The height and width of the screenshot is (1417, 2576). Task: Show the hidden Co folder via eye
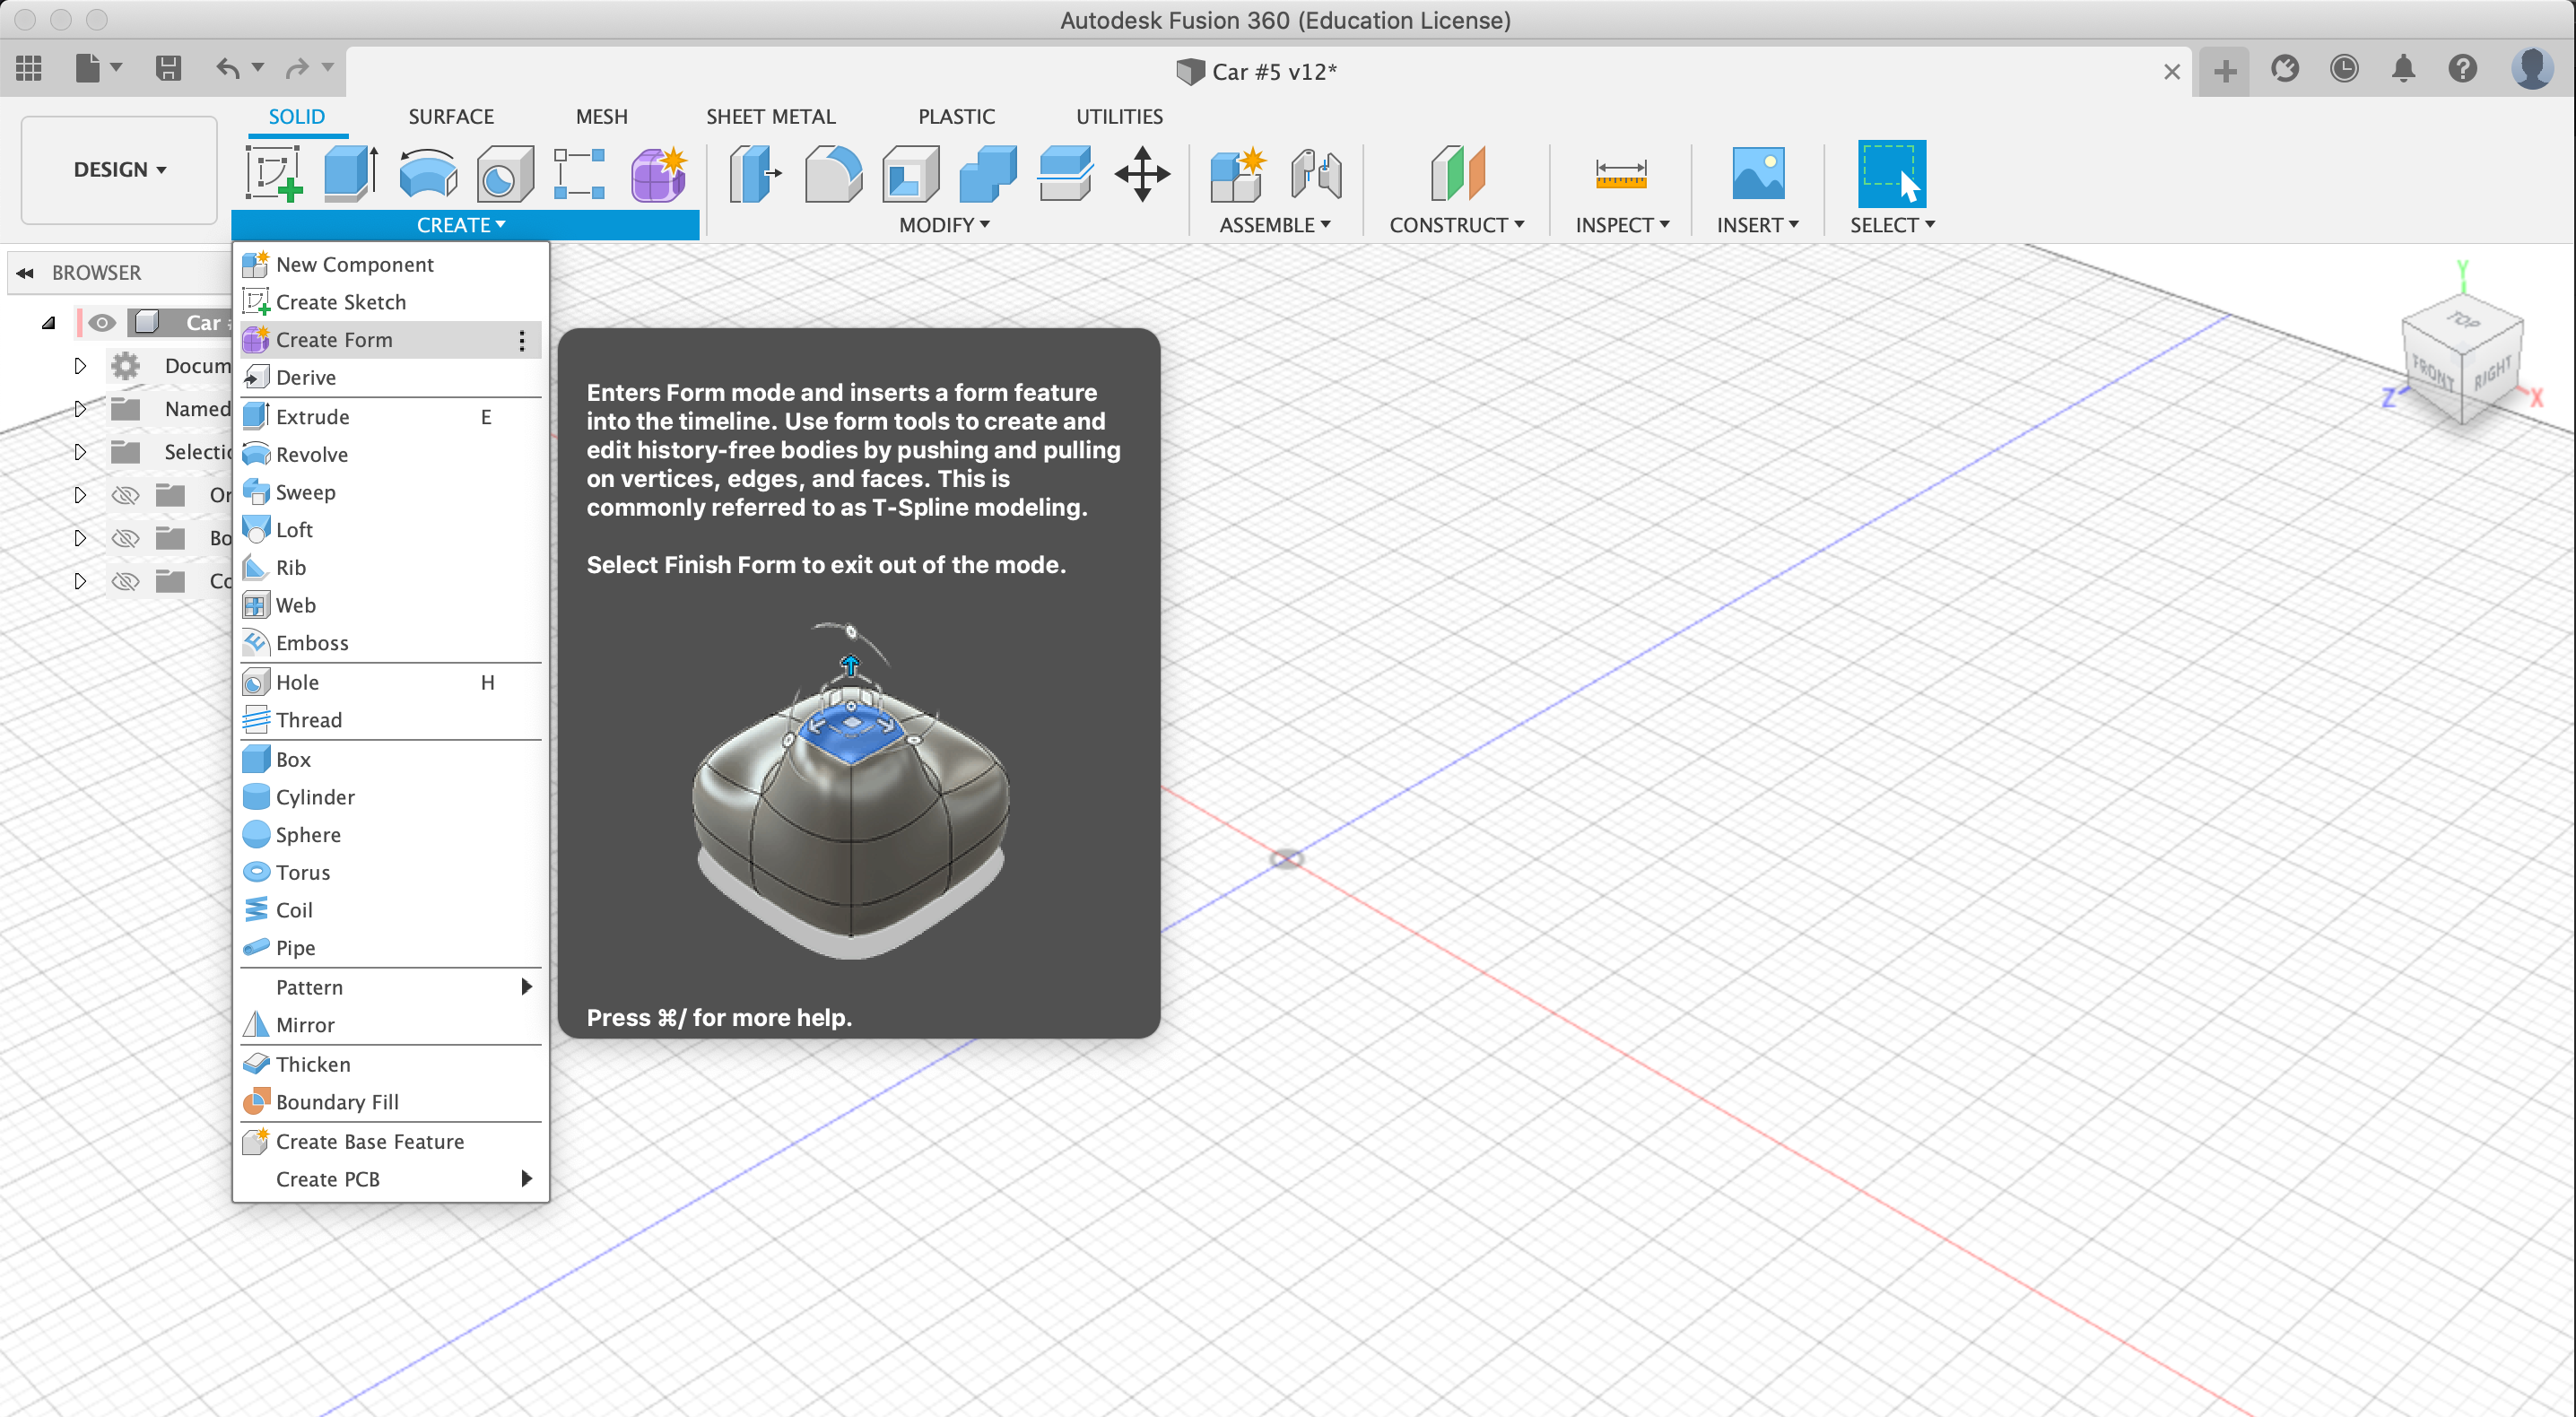[125, 581]
